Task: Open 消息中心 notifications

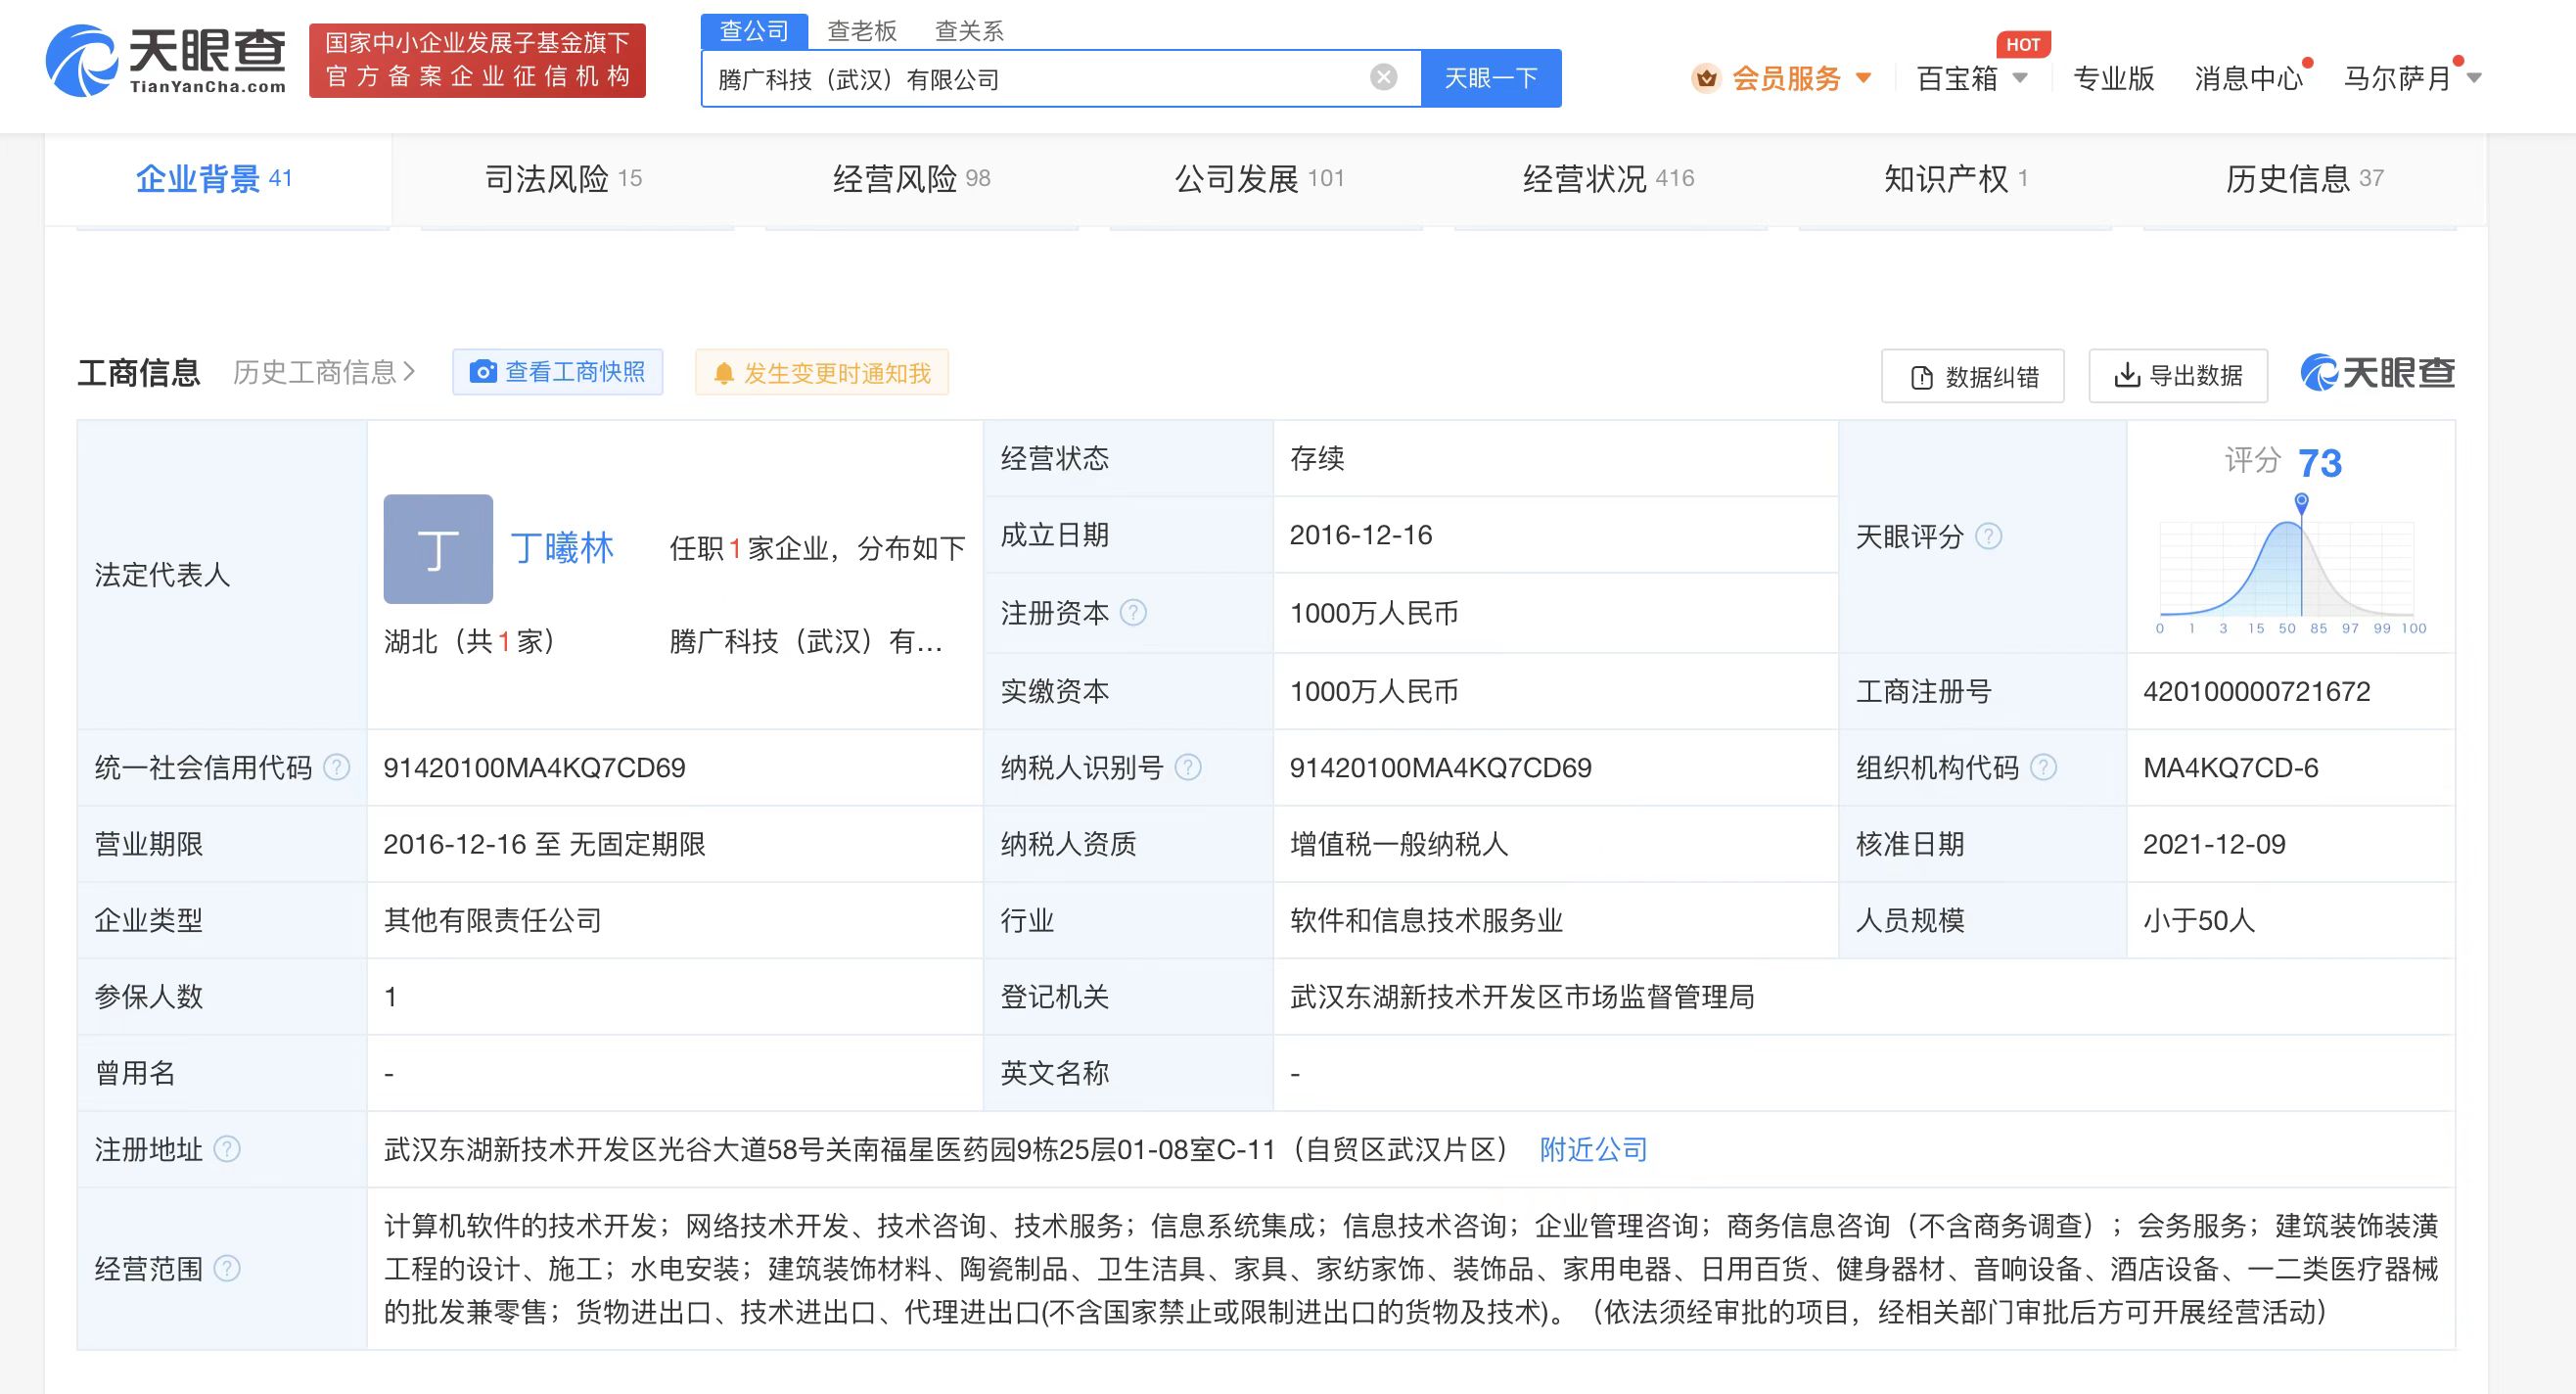Action: coord(2248,78)
